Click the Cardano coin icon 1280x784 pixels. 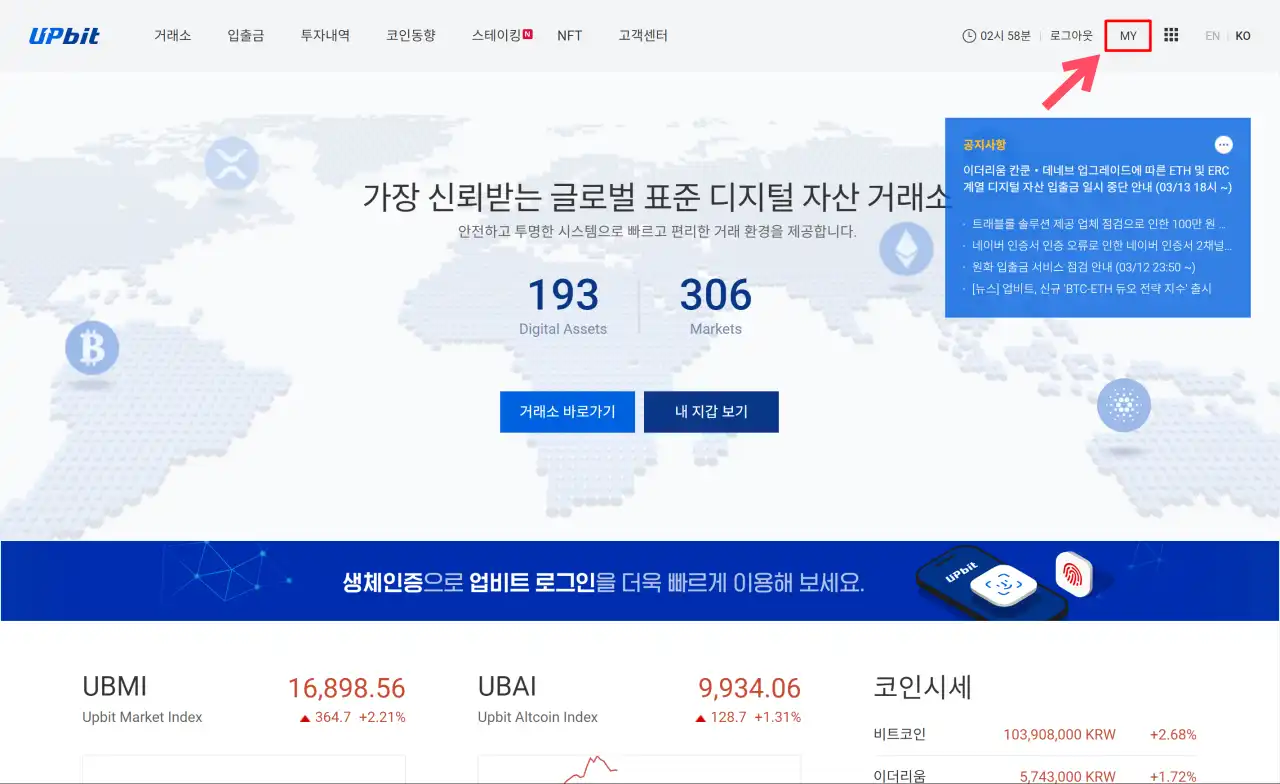click(1124, 405)
